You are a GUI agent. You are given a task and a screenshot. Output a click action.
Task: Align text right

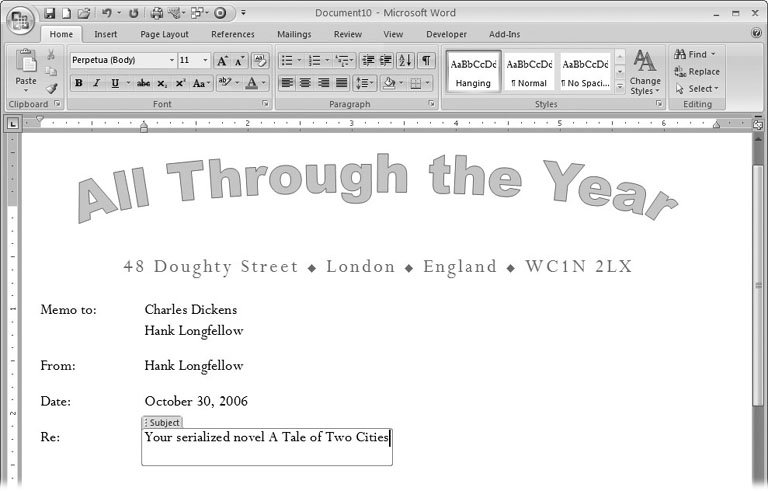(x=323, y=83)
